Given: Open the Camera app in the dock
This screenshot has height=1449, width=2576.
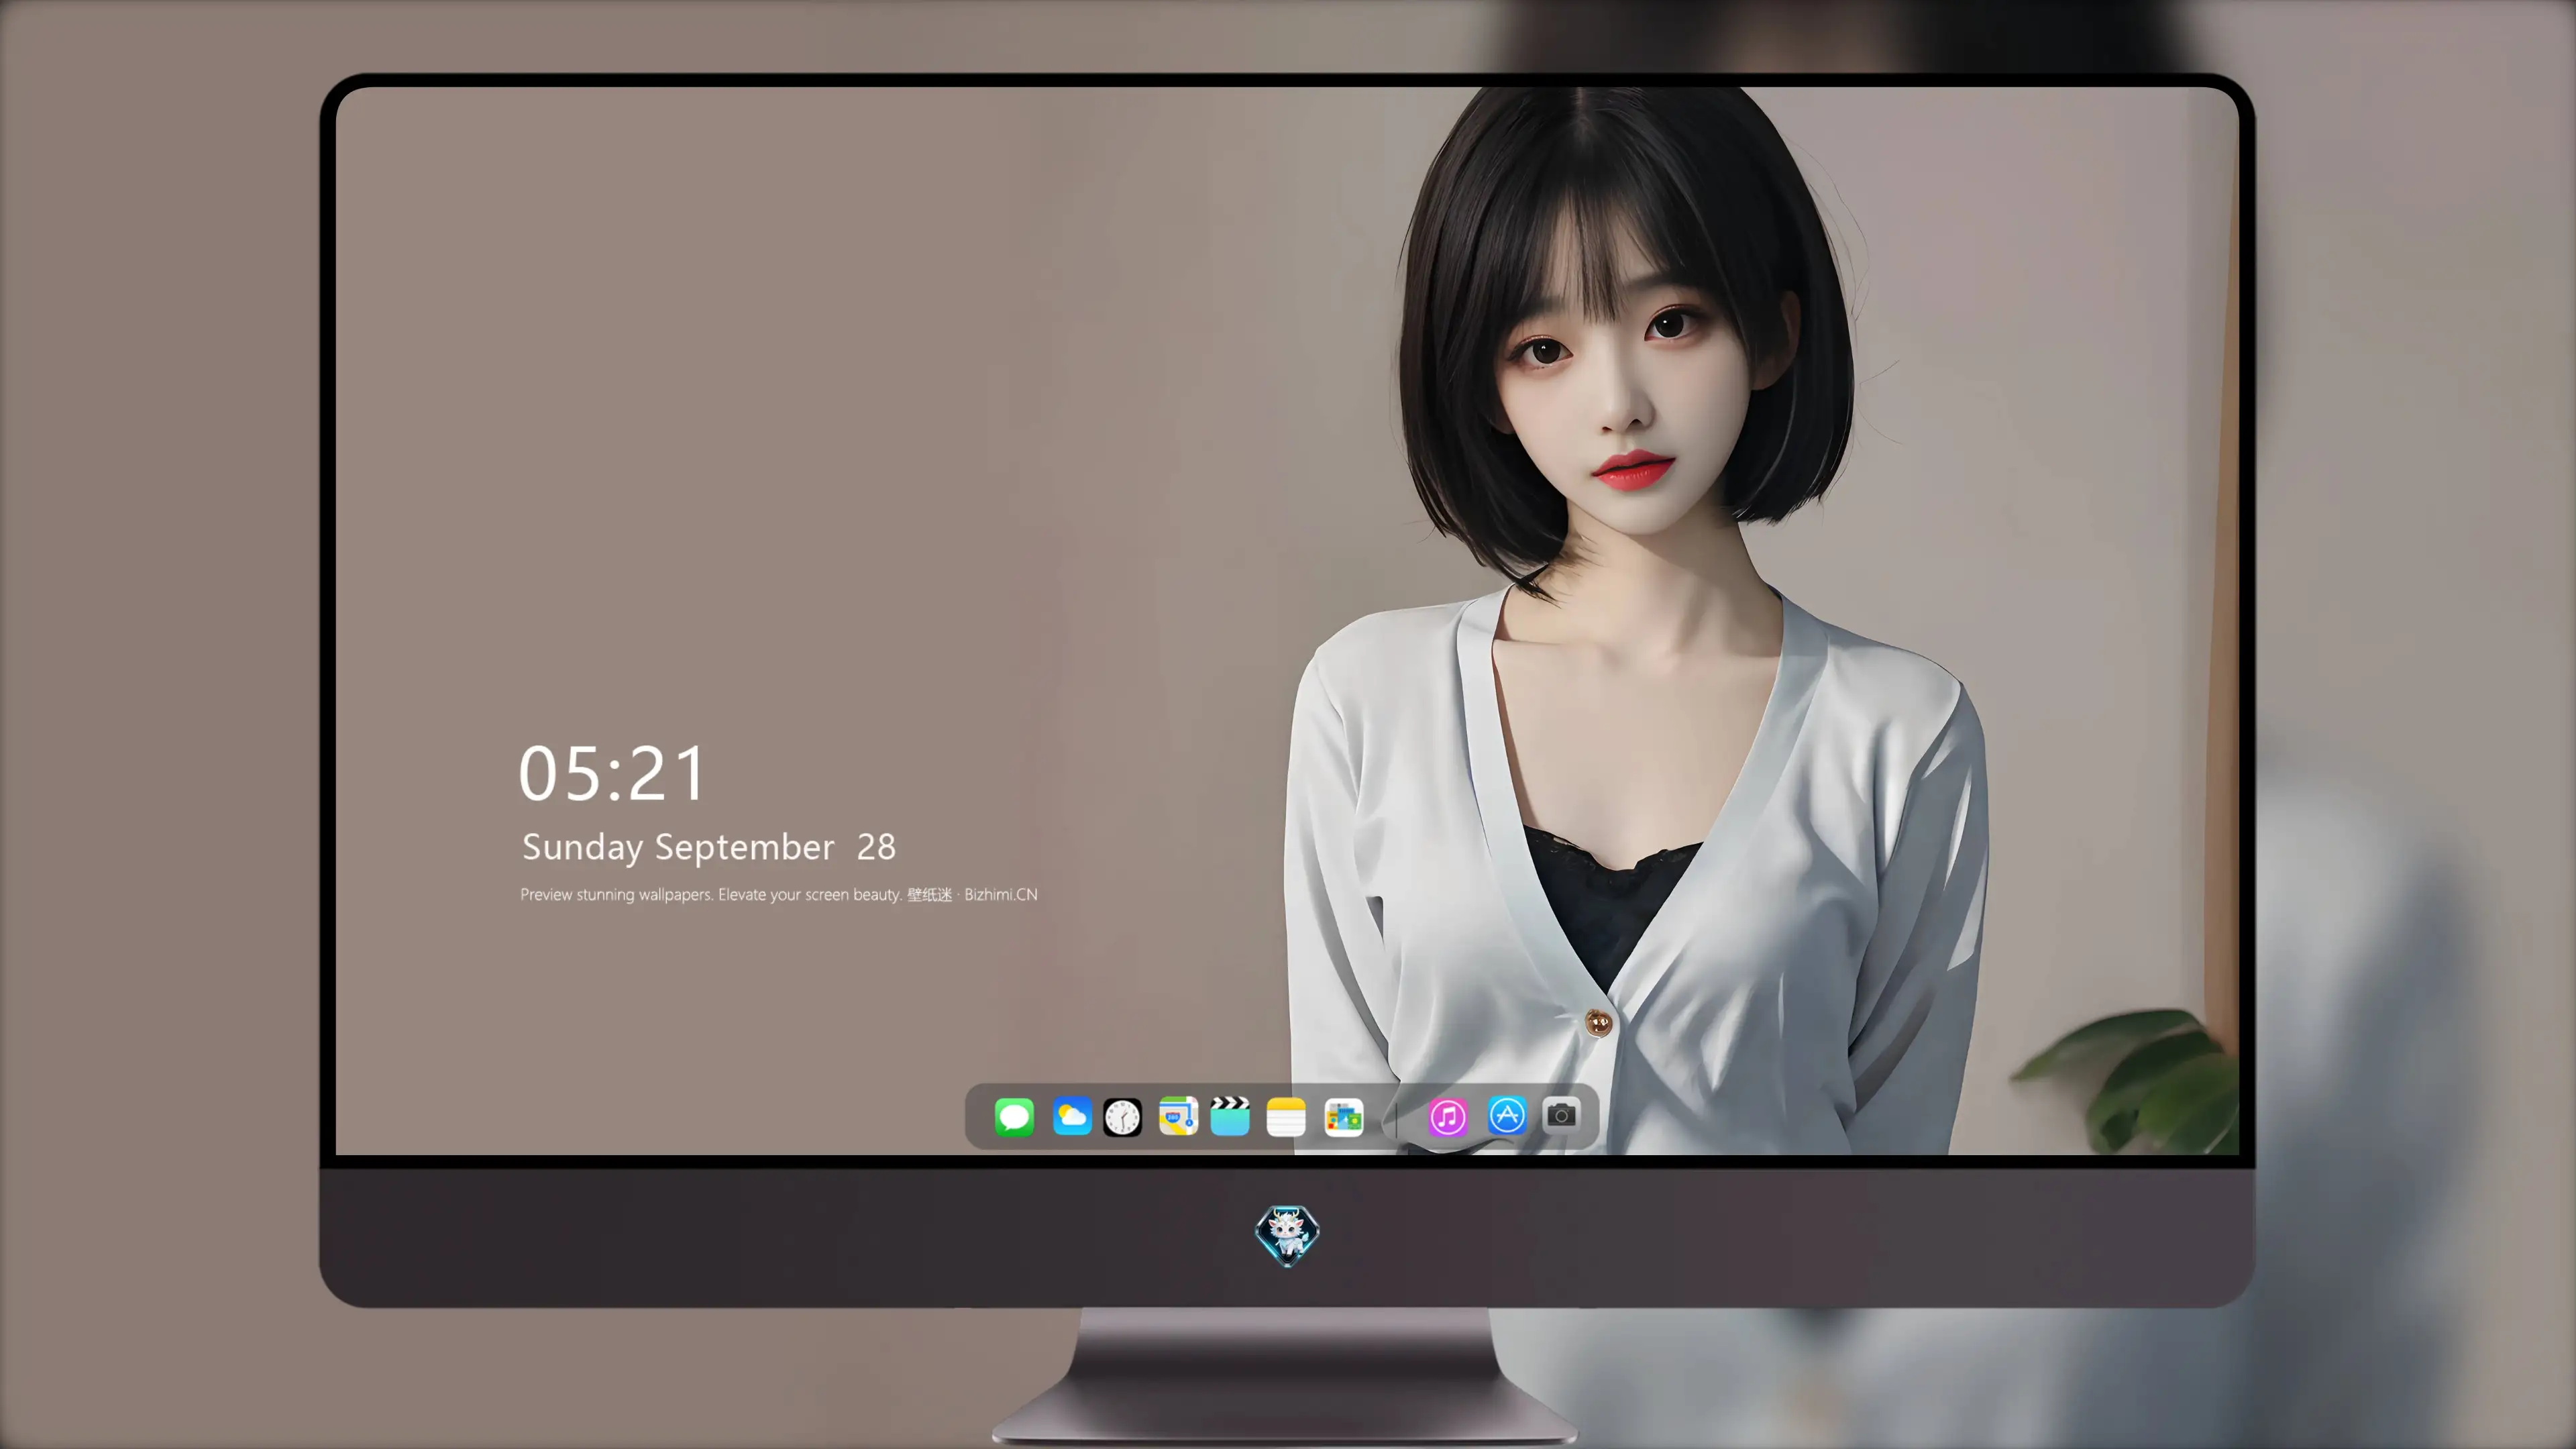Looking at the screenshot, I should tap(1561, 1115).
